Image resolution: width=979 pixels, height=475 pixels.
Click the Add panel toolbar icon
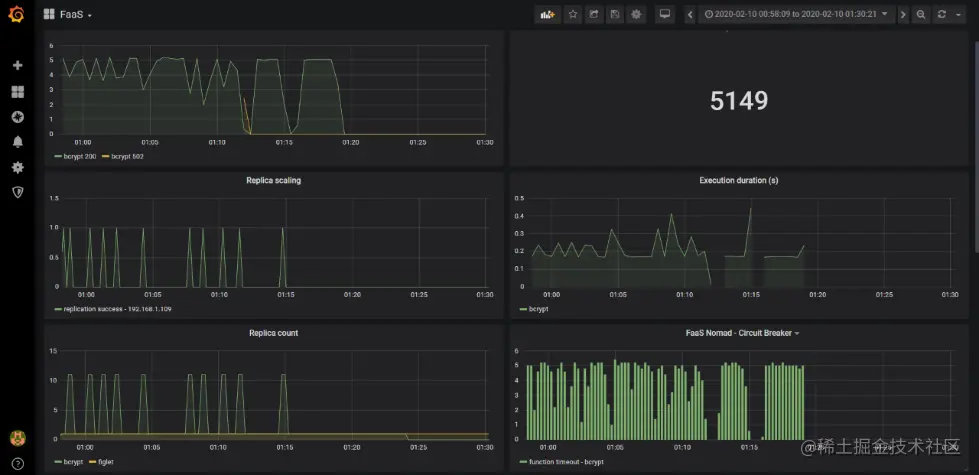tap(548, 14)
